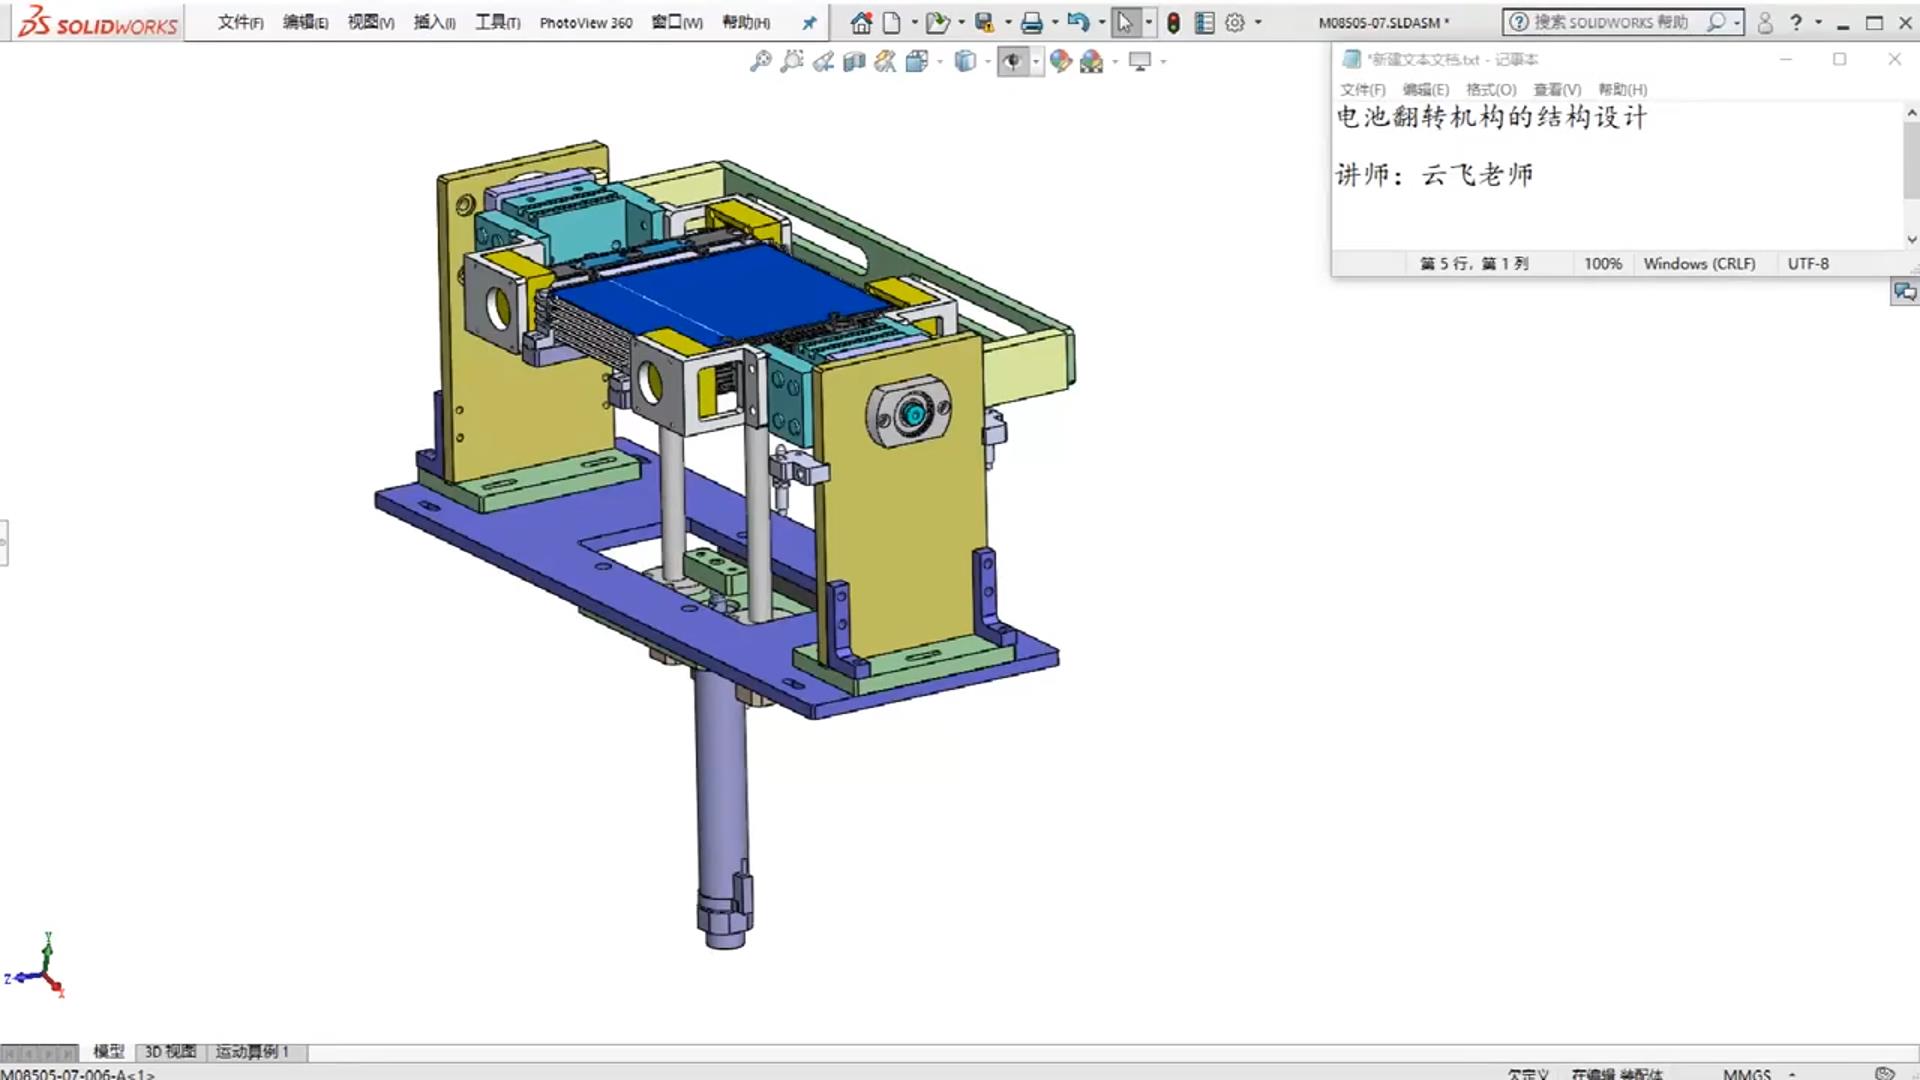Undo the last action
1920x1080 pixels.
1078,22
